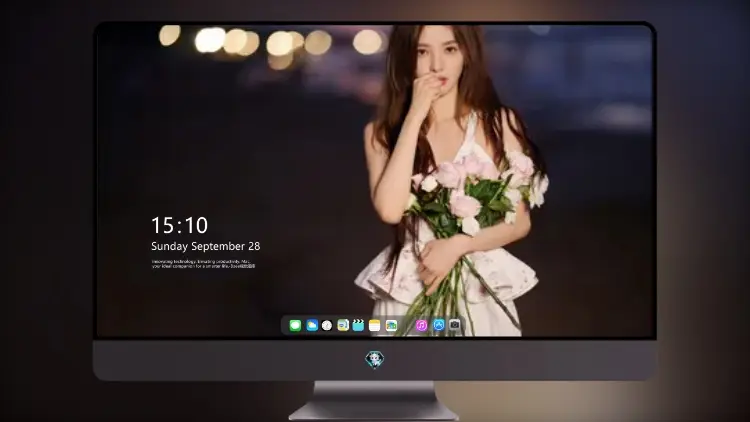Open the Photos gallery icon in the dock
This screenshot has width=750, height=422.
[391, 326]
